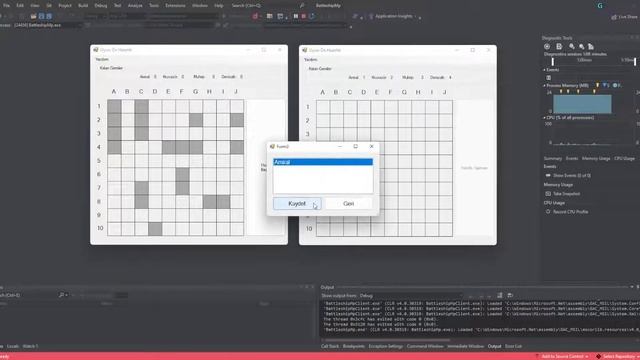Screen dimensions: 640x360
Task: Click the left timeline handle in Diagnostic Tools
Action: point(553,62)
